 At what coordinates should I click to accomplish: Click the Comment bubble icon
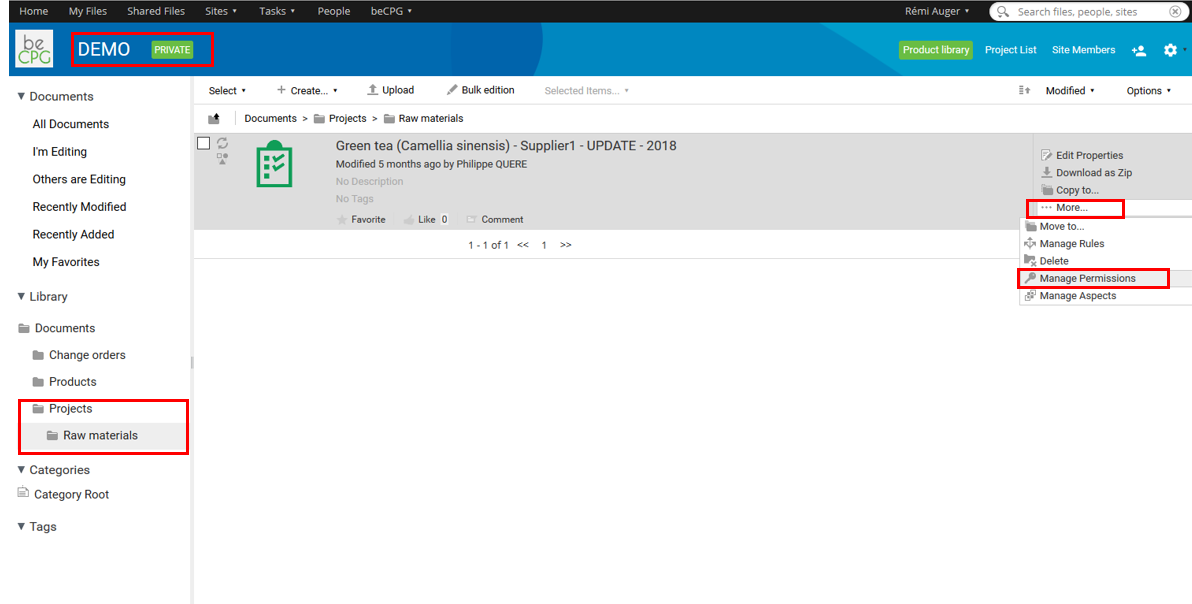click(471, 220)
